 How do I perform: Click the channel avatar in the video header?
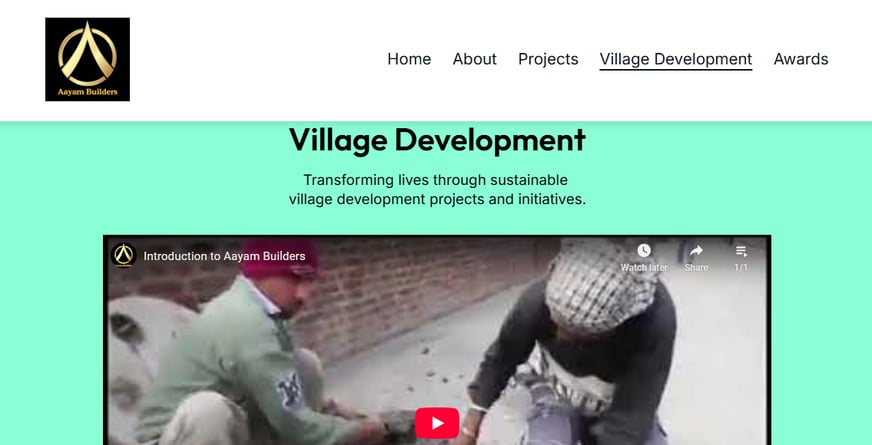tap(123, 256)
